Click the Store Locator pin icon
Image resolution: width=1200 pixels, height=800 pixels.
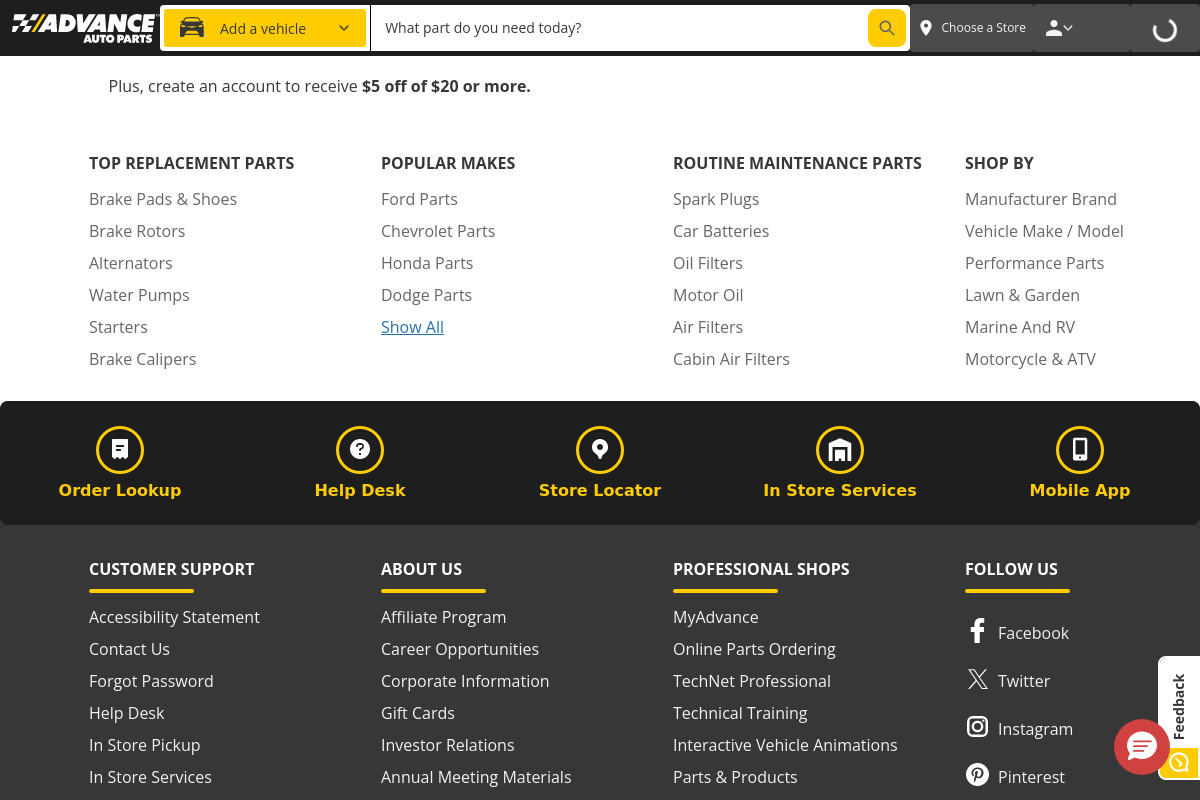[x=600, y=450]
